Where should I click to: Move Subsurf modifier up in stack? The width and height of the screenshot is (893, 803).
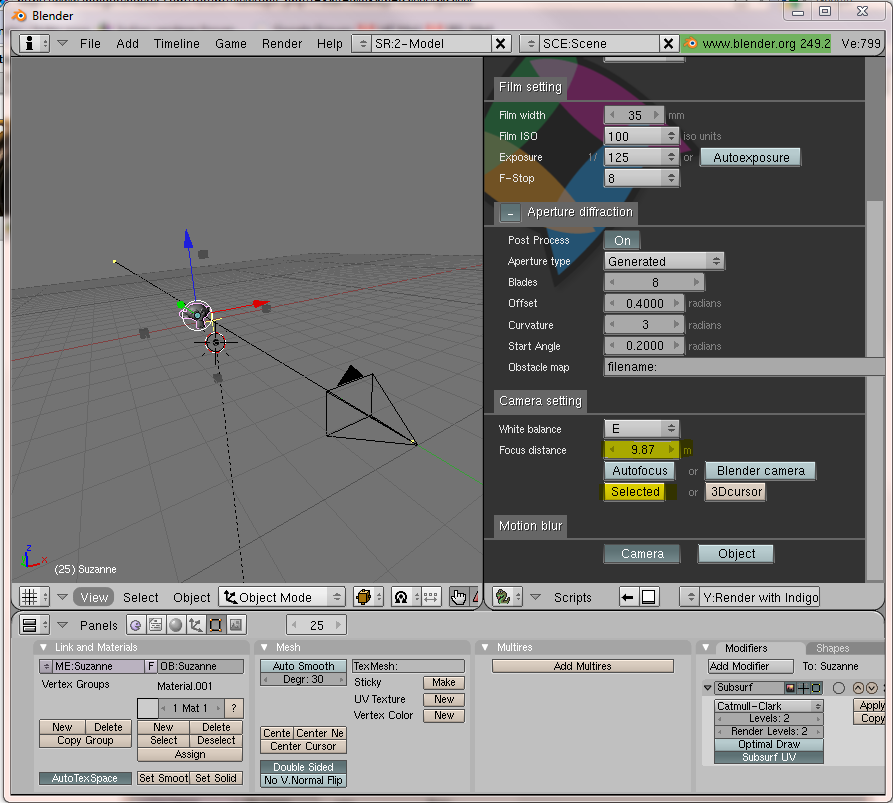click(858, 688)
